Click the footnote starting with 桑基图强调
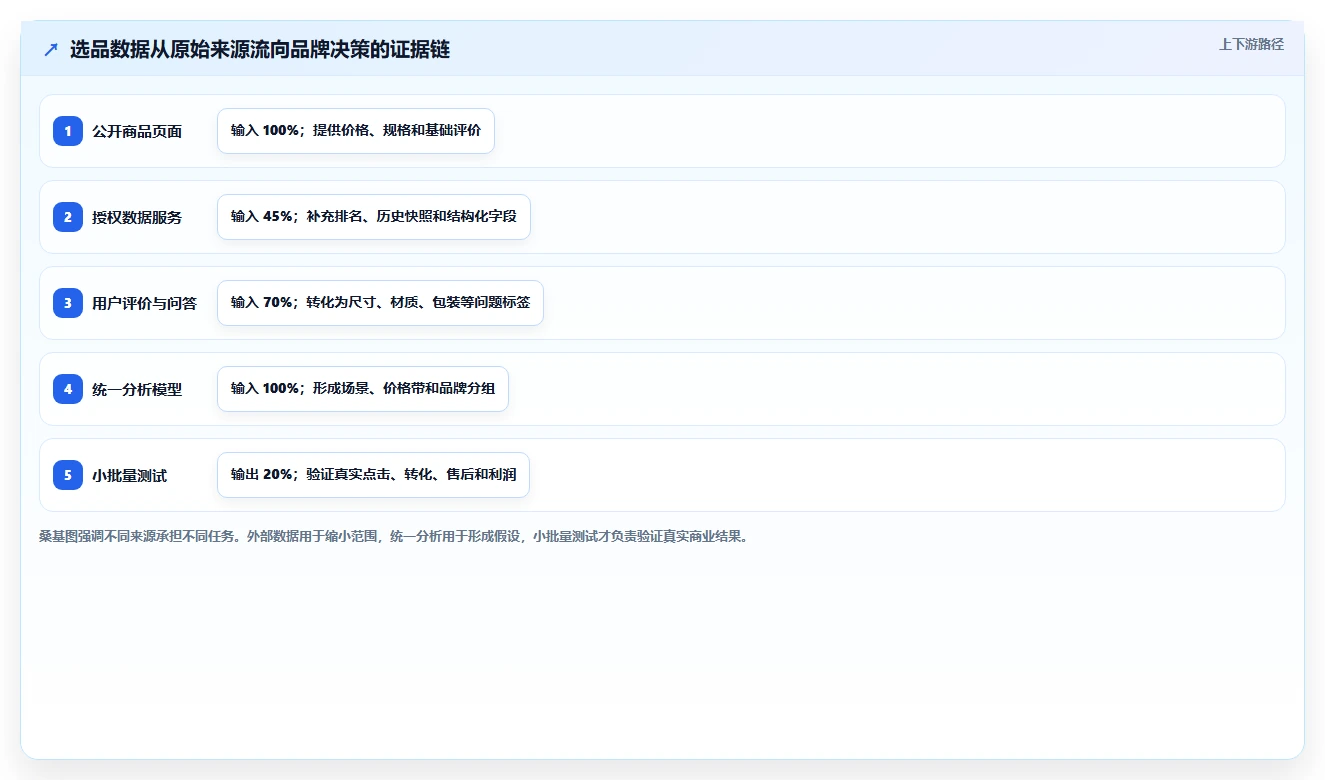1325x780 pixels. (393, 536)
